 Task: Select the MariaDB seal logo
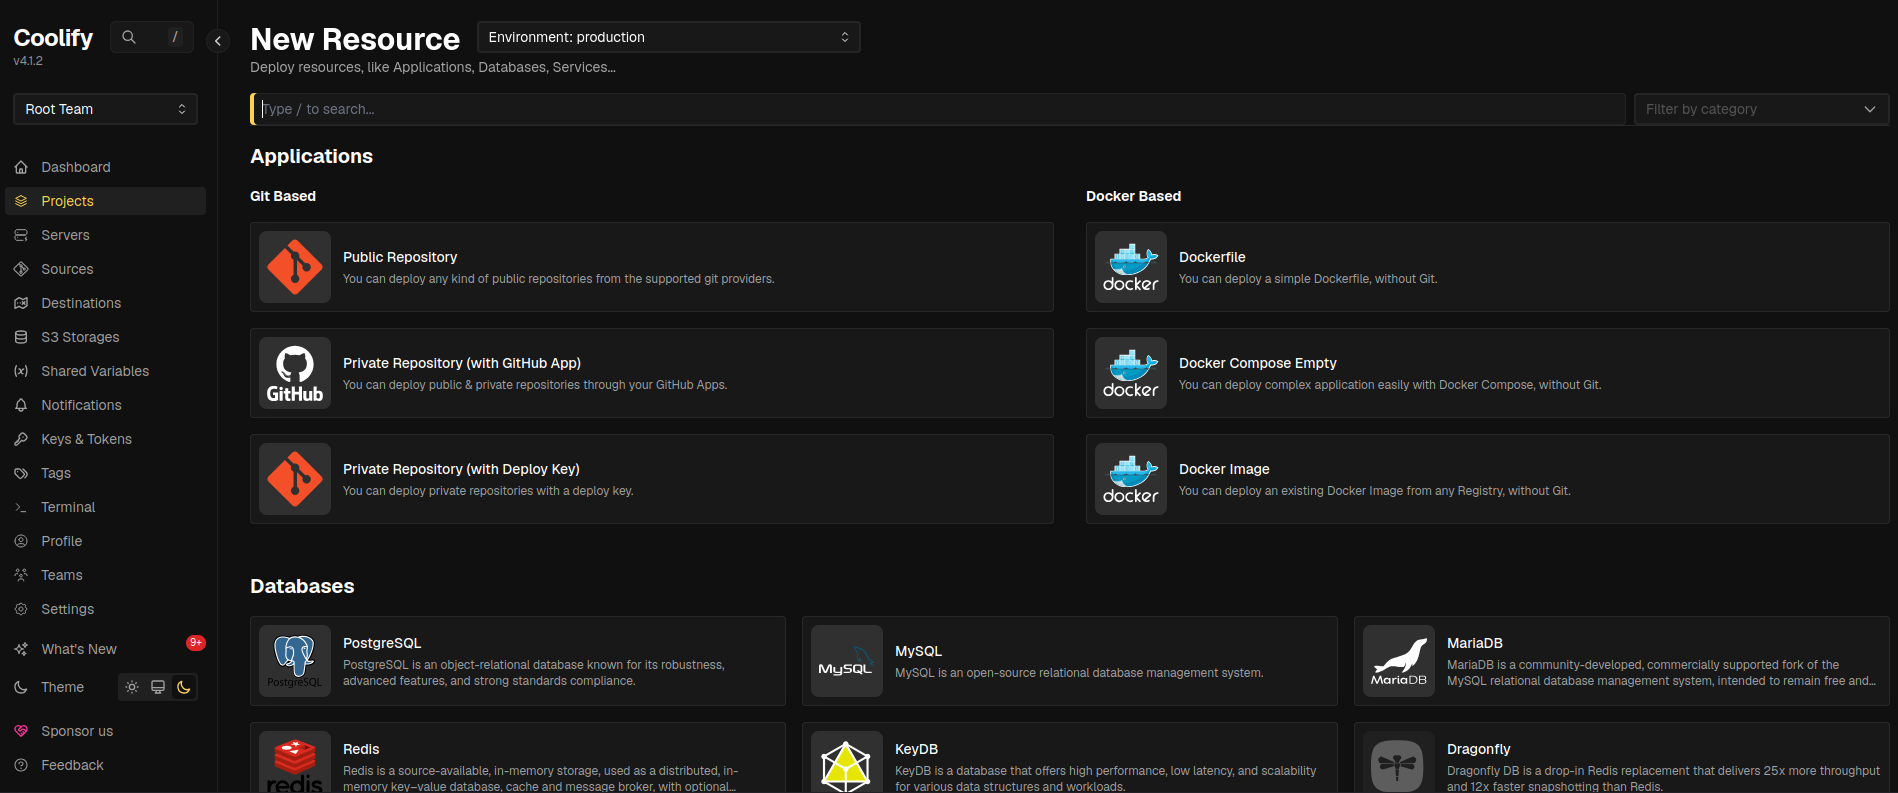(x=1399, y=661)
